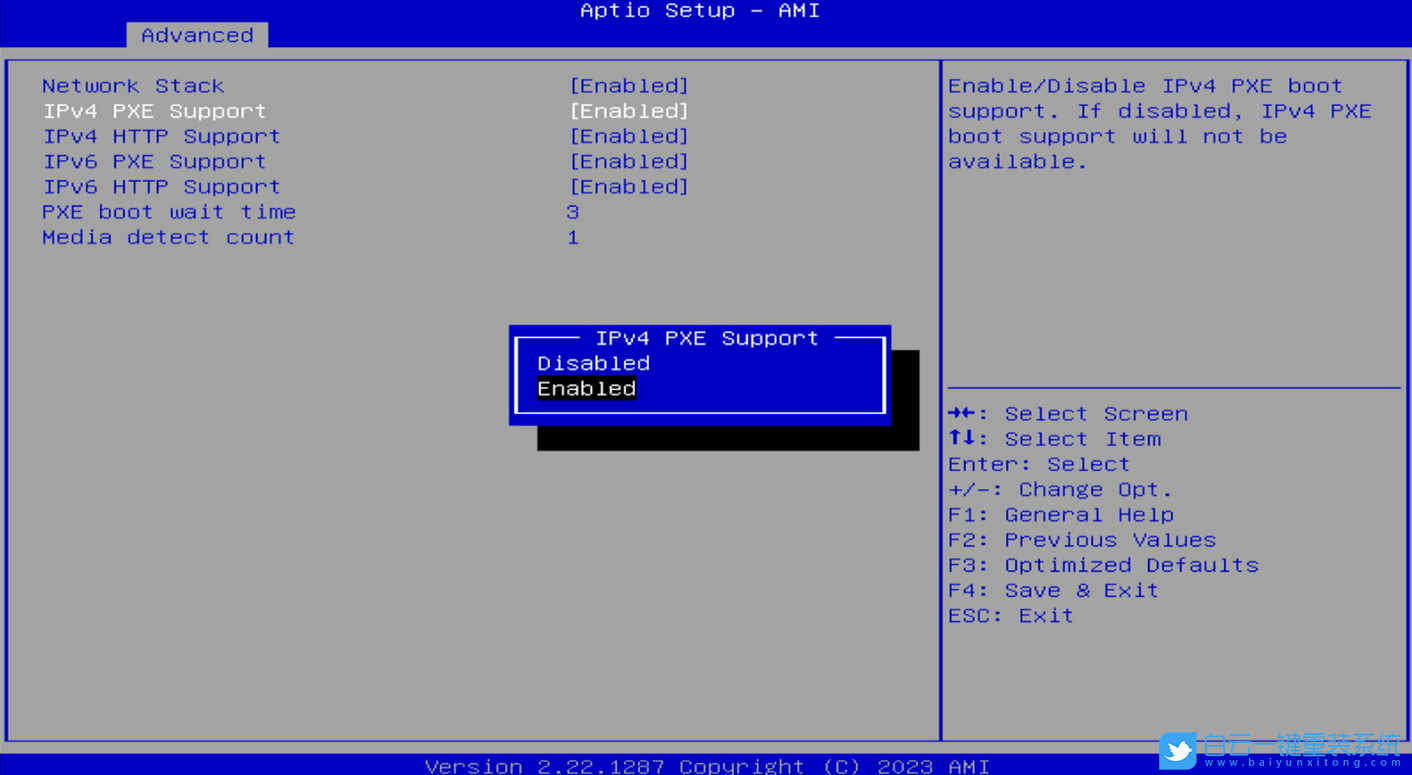This screenshot has height=775, width=1412.
Task: Switch to the Advanced tab
Action: (196, 34)
